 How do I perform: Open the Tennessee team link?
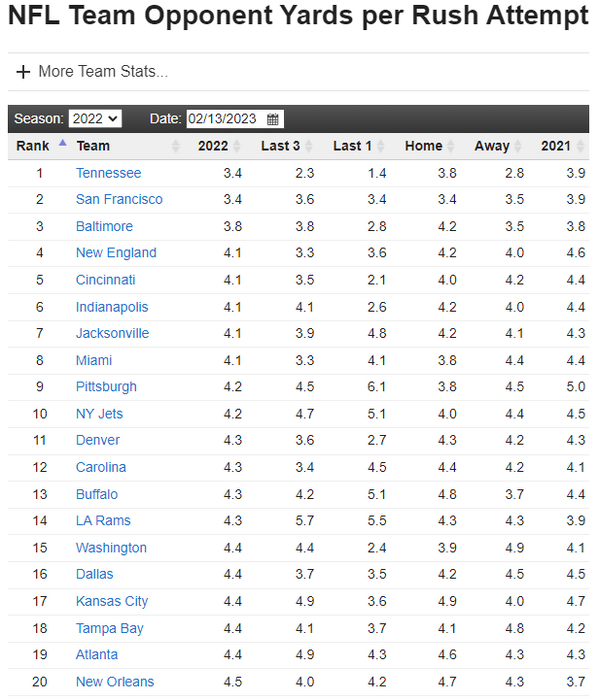tap(108, 173)
